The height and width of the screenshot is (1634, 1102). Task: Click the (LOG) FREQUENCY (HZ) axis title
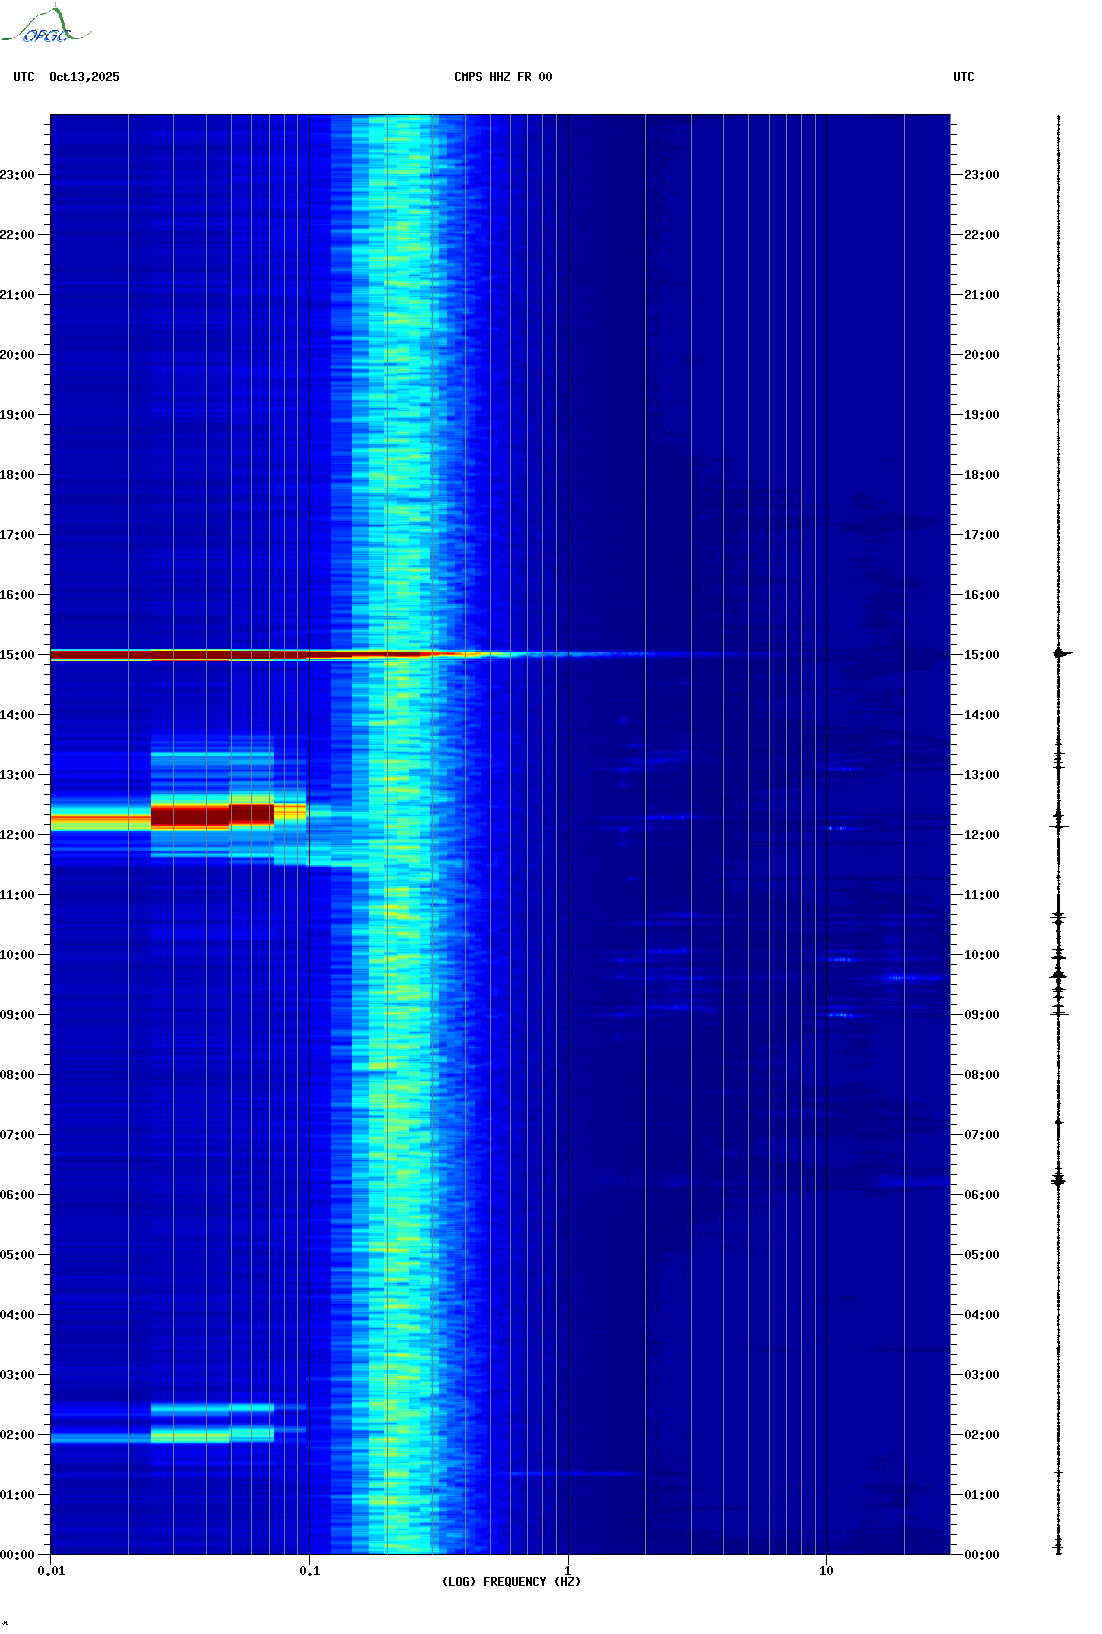tap(511, 1582)
